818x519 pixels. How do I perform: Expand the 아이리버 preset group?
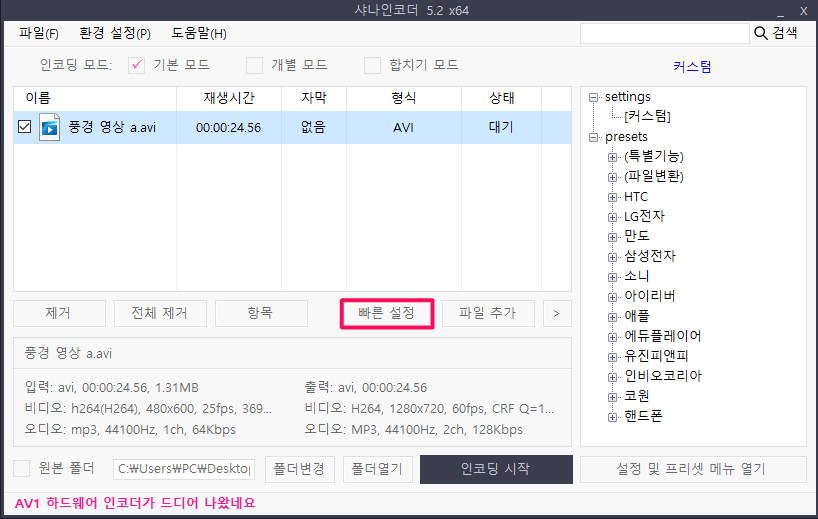click(612, 297)
